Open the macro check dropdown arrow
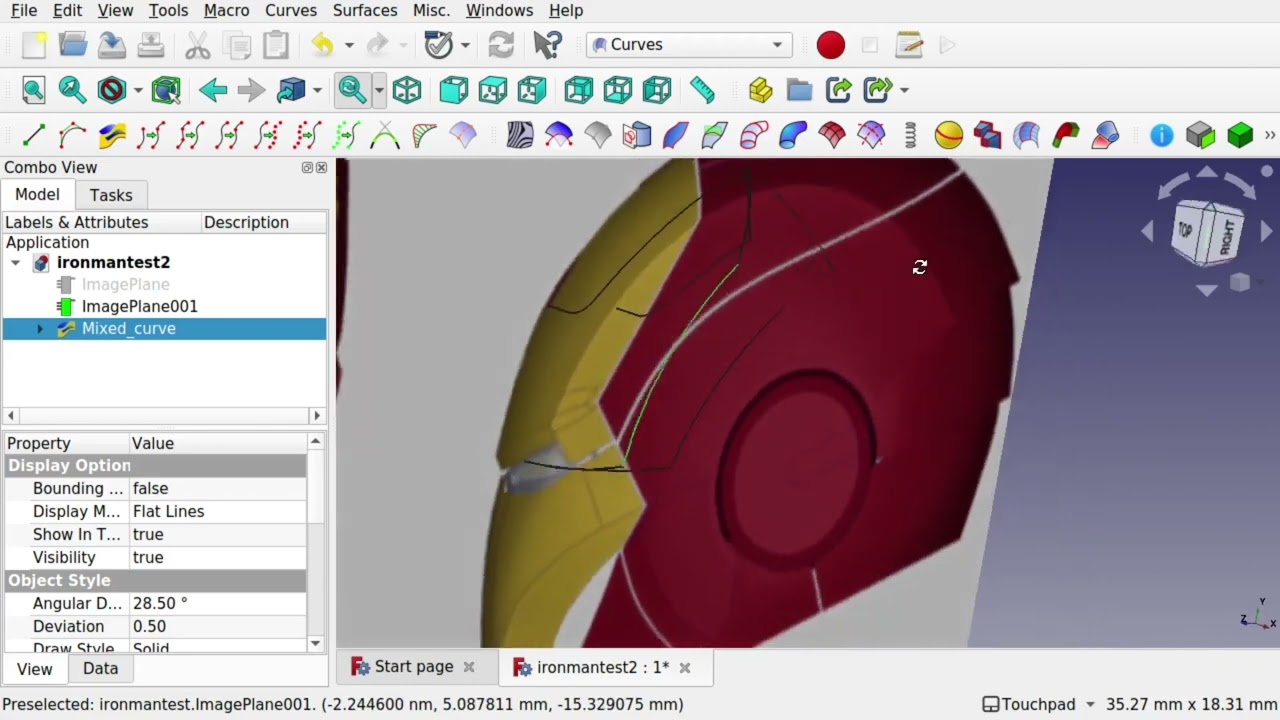This screenshot has height=720, width=1280. 465,45
